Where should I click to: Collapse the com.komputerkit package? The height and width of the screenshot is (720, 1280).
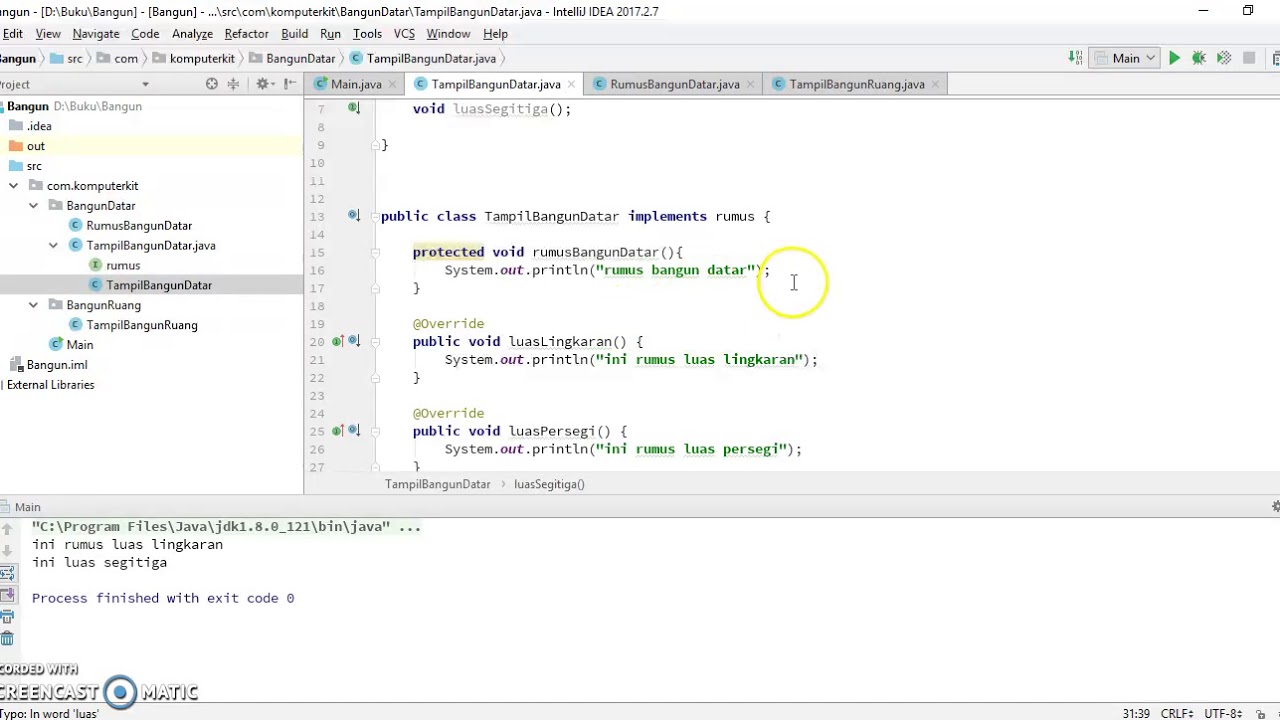(x=13, y=185)
